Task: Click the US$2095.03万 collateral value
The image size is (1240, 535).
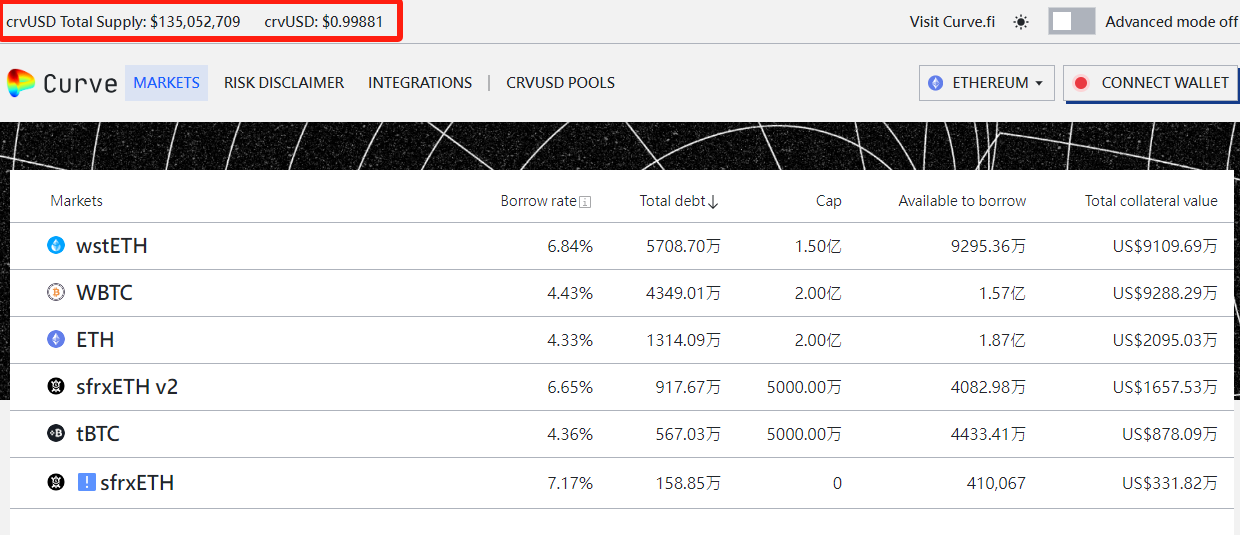Action: pos(1165,340)
